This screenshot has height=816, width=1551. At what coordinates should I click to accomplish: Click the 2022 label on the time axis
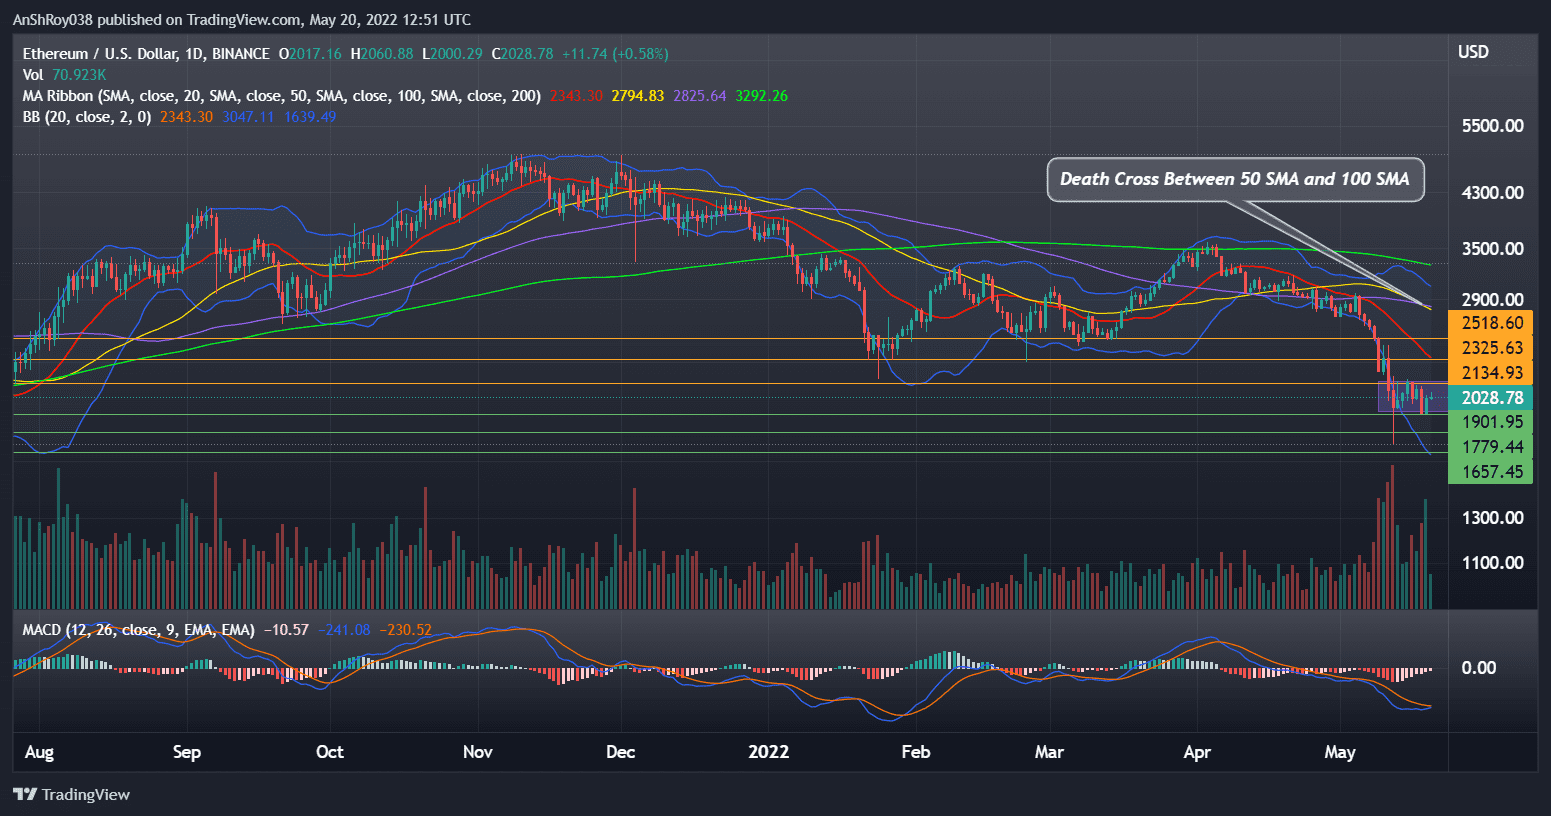click(768, 751)
